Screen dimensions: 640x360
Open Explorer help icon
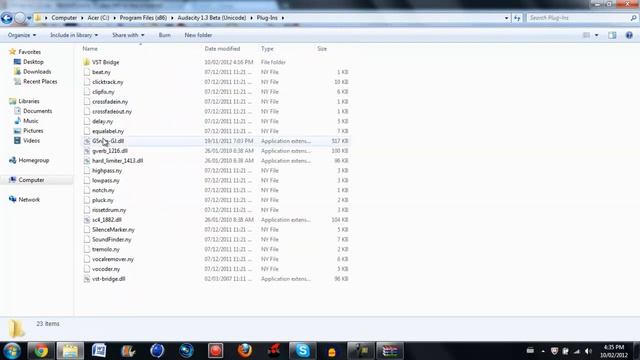pos(629,36)
